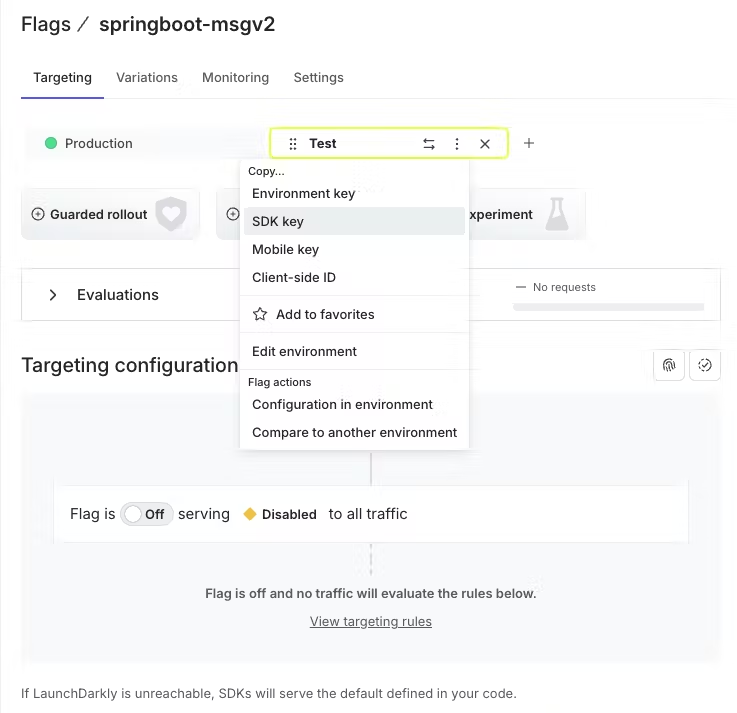Viewport: 737px width, 713px height.
Task: Click View targeting rules link
Action: 370,621
